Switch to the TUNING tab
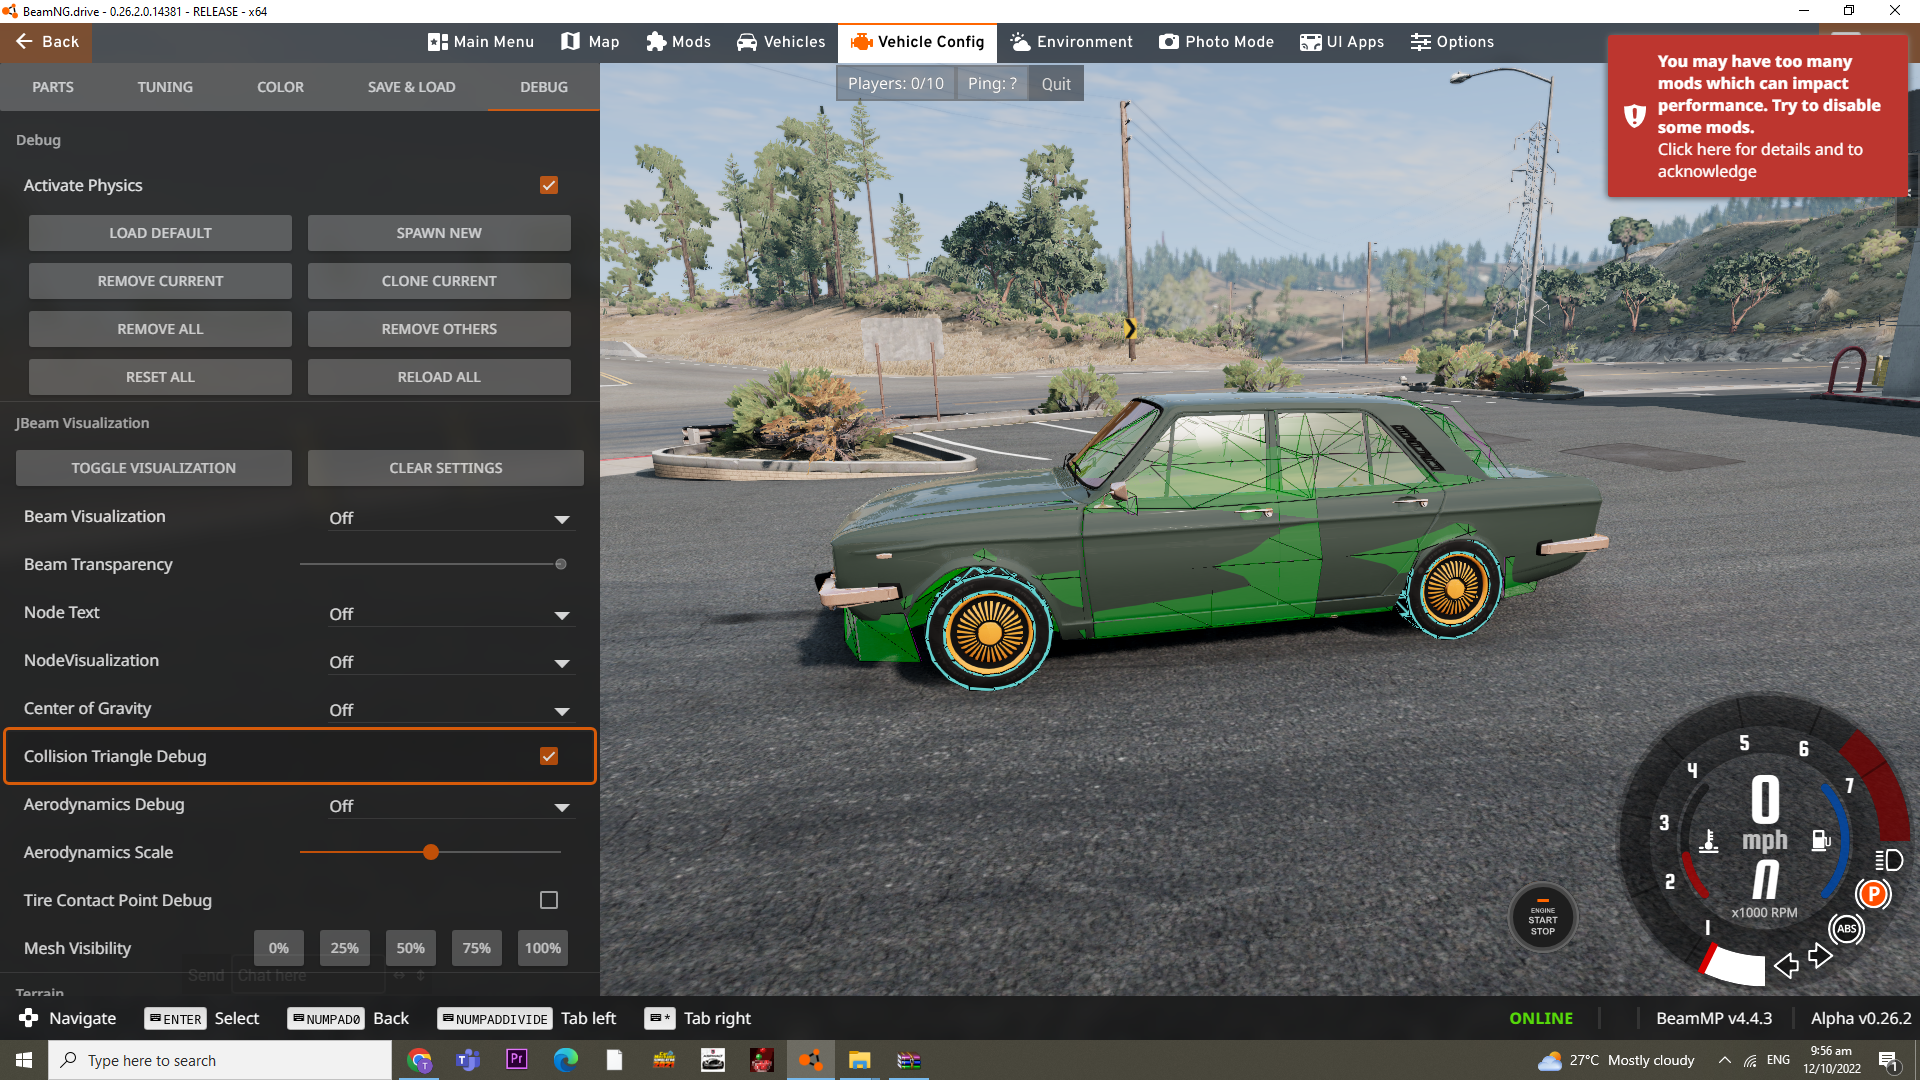Viewport: 1920px width, 1080px height. pyautogui.click(x=165, y=87)
